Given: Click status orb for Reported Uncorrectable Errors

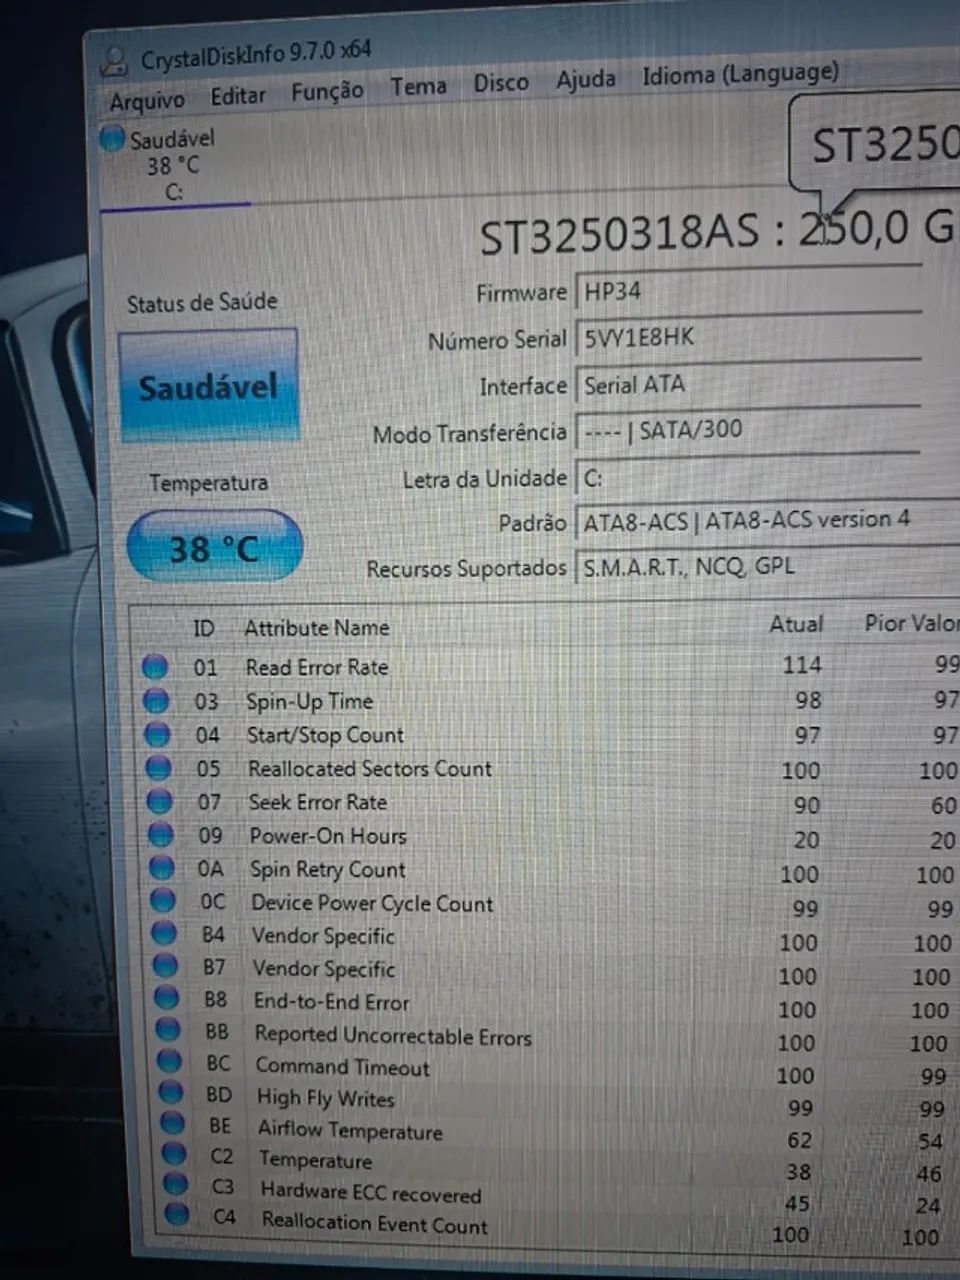Looking at the screenshot, I should point(168,1029).
